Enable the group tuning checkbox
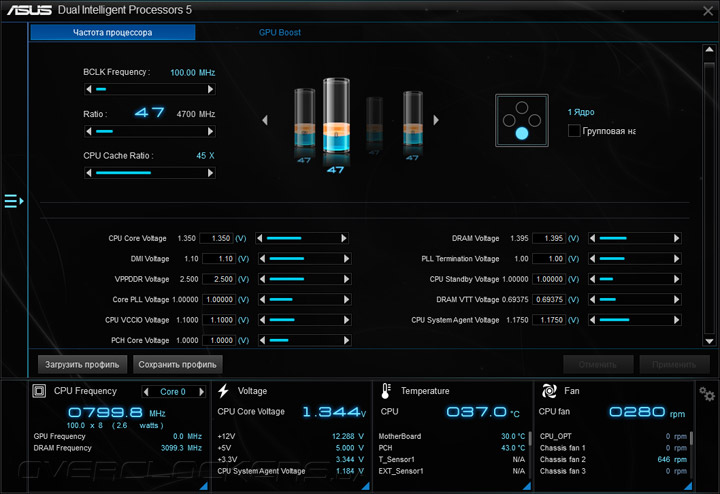Screen dimensions: 720x494 coord(574,131)
